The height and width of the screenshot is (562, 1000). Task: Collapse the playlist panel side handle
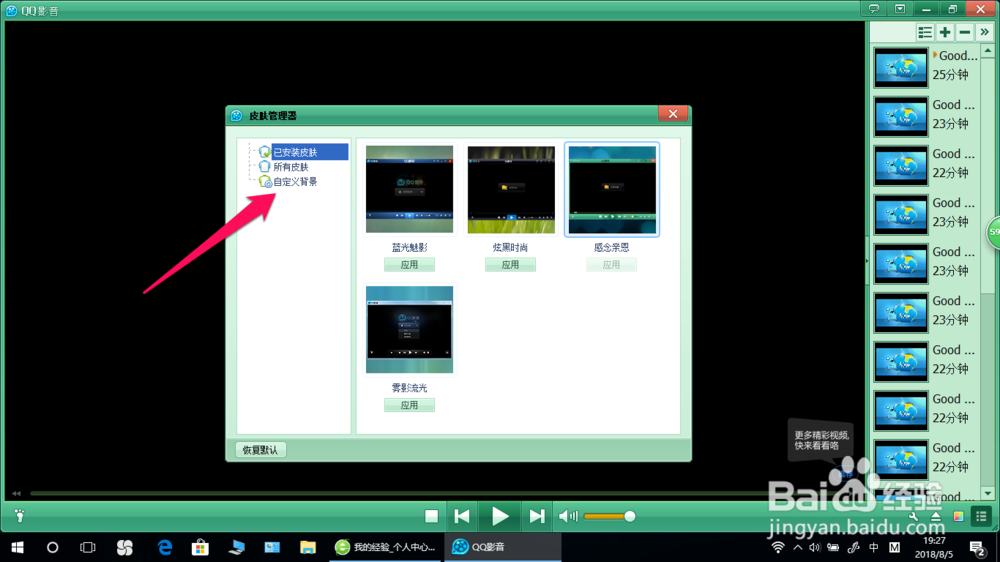pyautogui.click(x=867, y=260)
